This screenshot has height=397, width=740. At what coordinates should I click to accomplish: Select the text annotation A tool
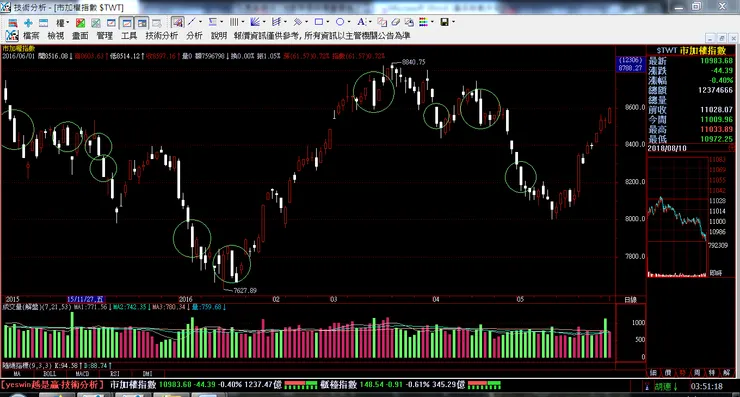361,22
